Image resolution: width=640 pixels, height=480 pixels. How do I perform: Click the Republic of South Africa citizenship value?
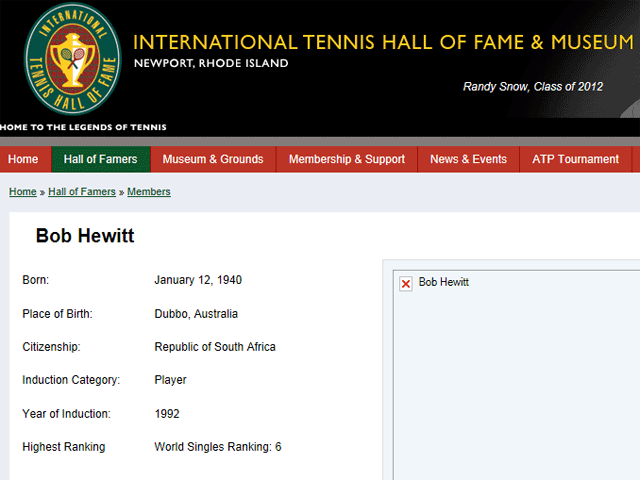point(215,347)
